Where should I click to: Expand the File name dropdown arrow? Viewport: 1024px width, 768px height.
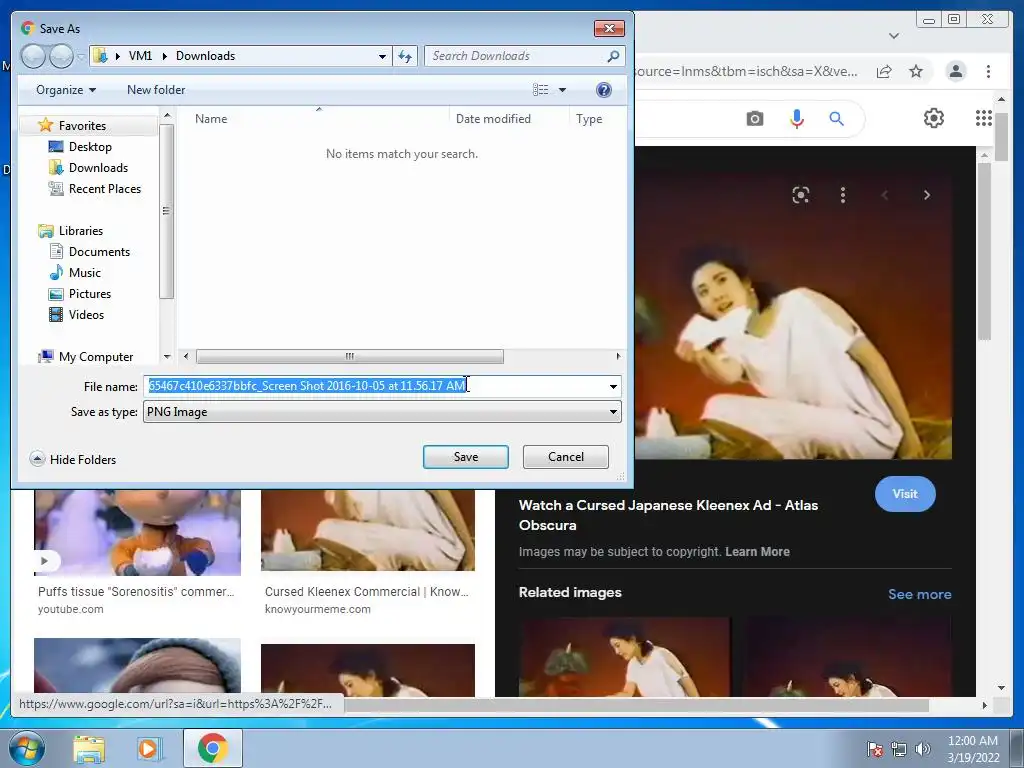coord(613,387)
